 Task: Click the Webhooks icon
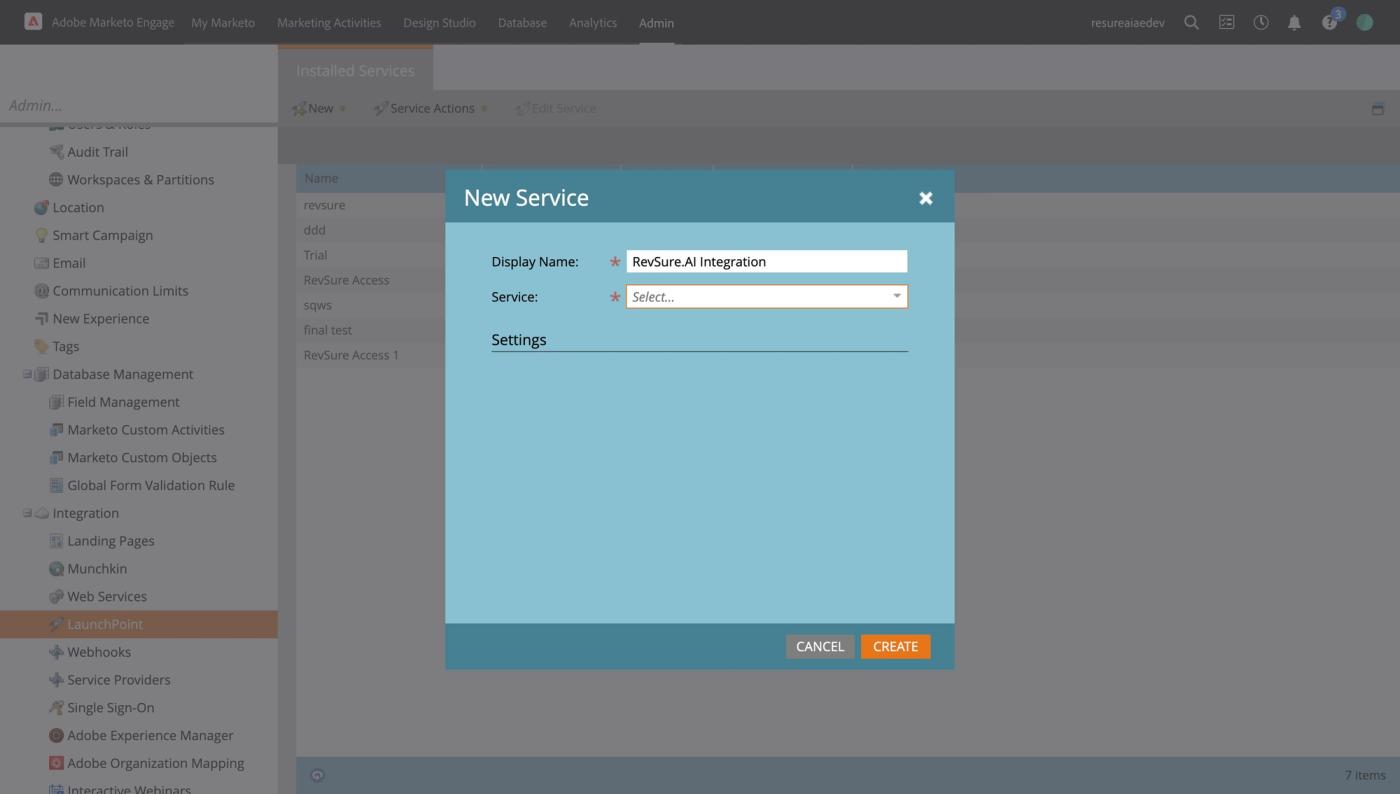pos(56,652)
